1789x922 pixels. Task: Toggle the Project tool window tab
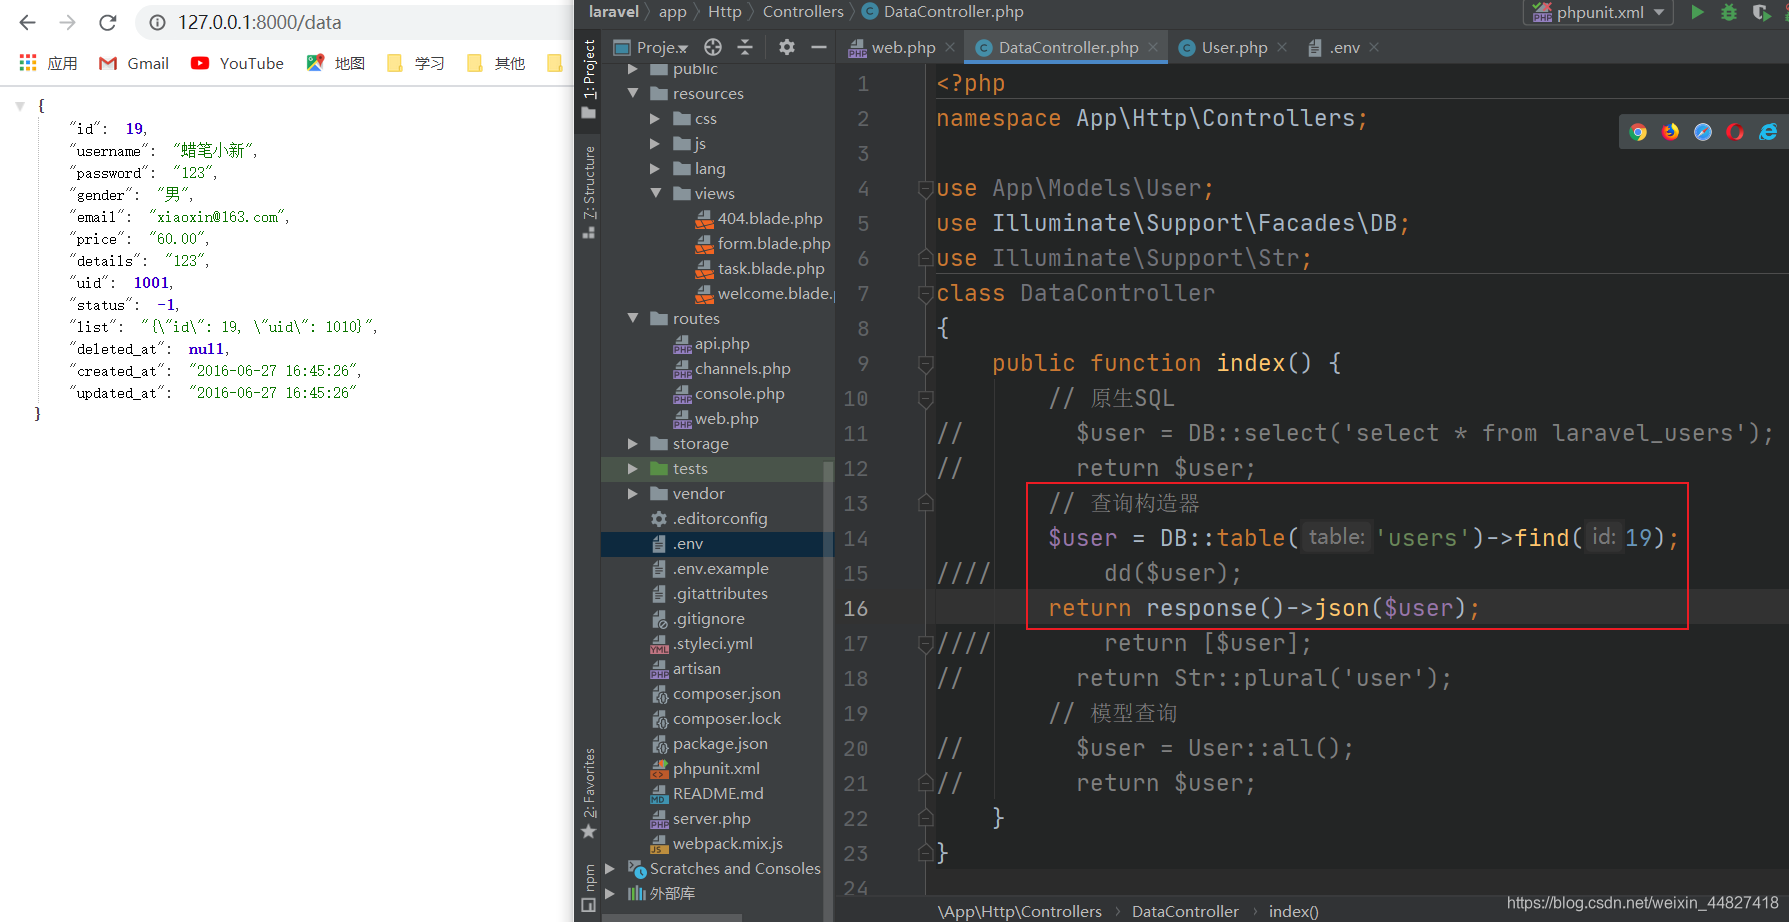(589, 78)
